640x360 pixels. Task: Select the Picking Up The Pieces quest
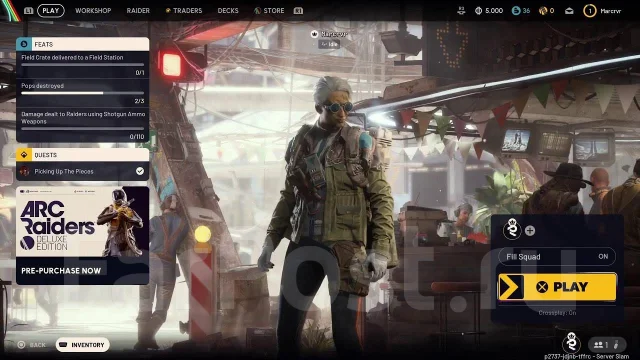coord(82,171)
